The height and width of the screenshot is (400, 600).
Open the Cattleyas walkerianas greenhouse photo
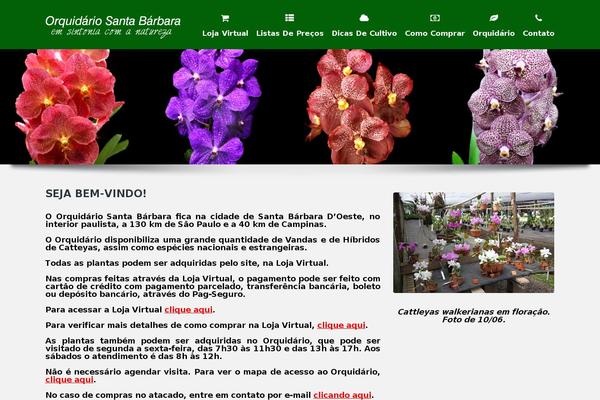[473, 242]
